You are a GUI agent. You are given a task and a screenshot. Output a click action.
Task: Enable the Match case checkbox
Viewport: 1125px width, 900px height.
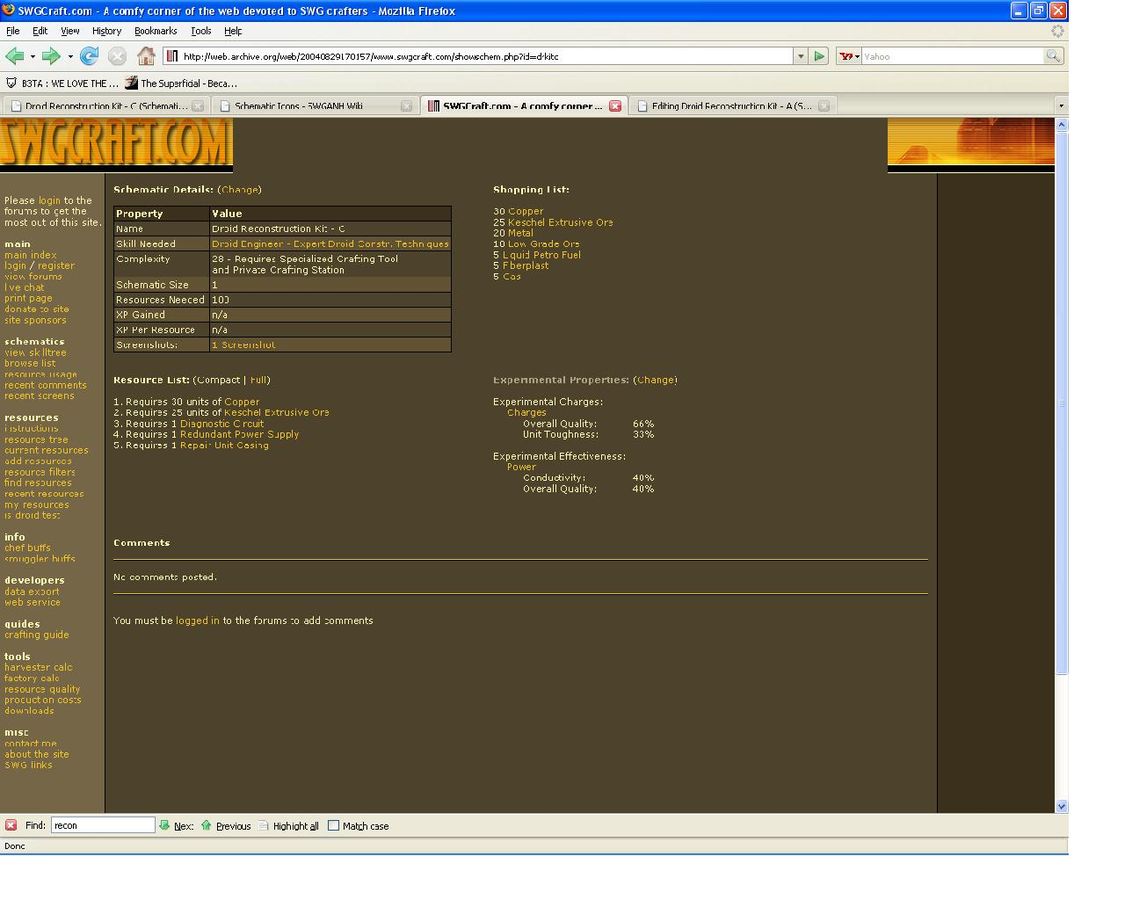click(334, 825)
